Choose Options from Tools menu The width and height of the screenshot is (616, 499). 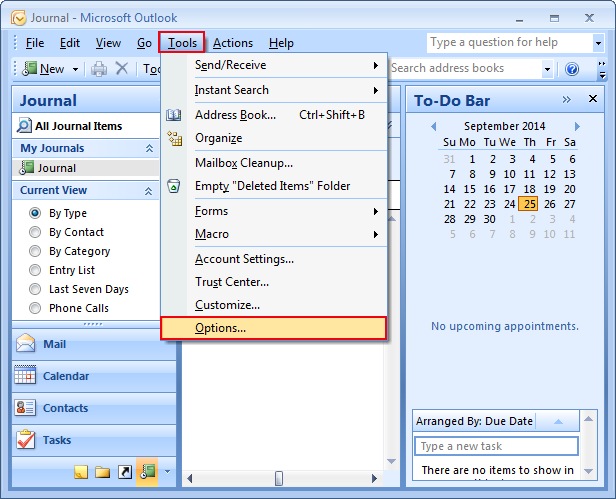[x=274, y=328]
